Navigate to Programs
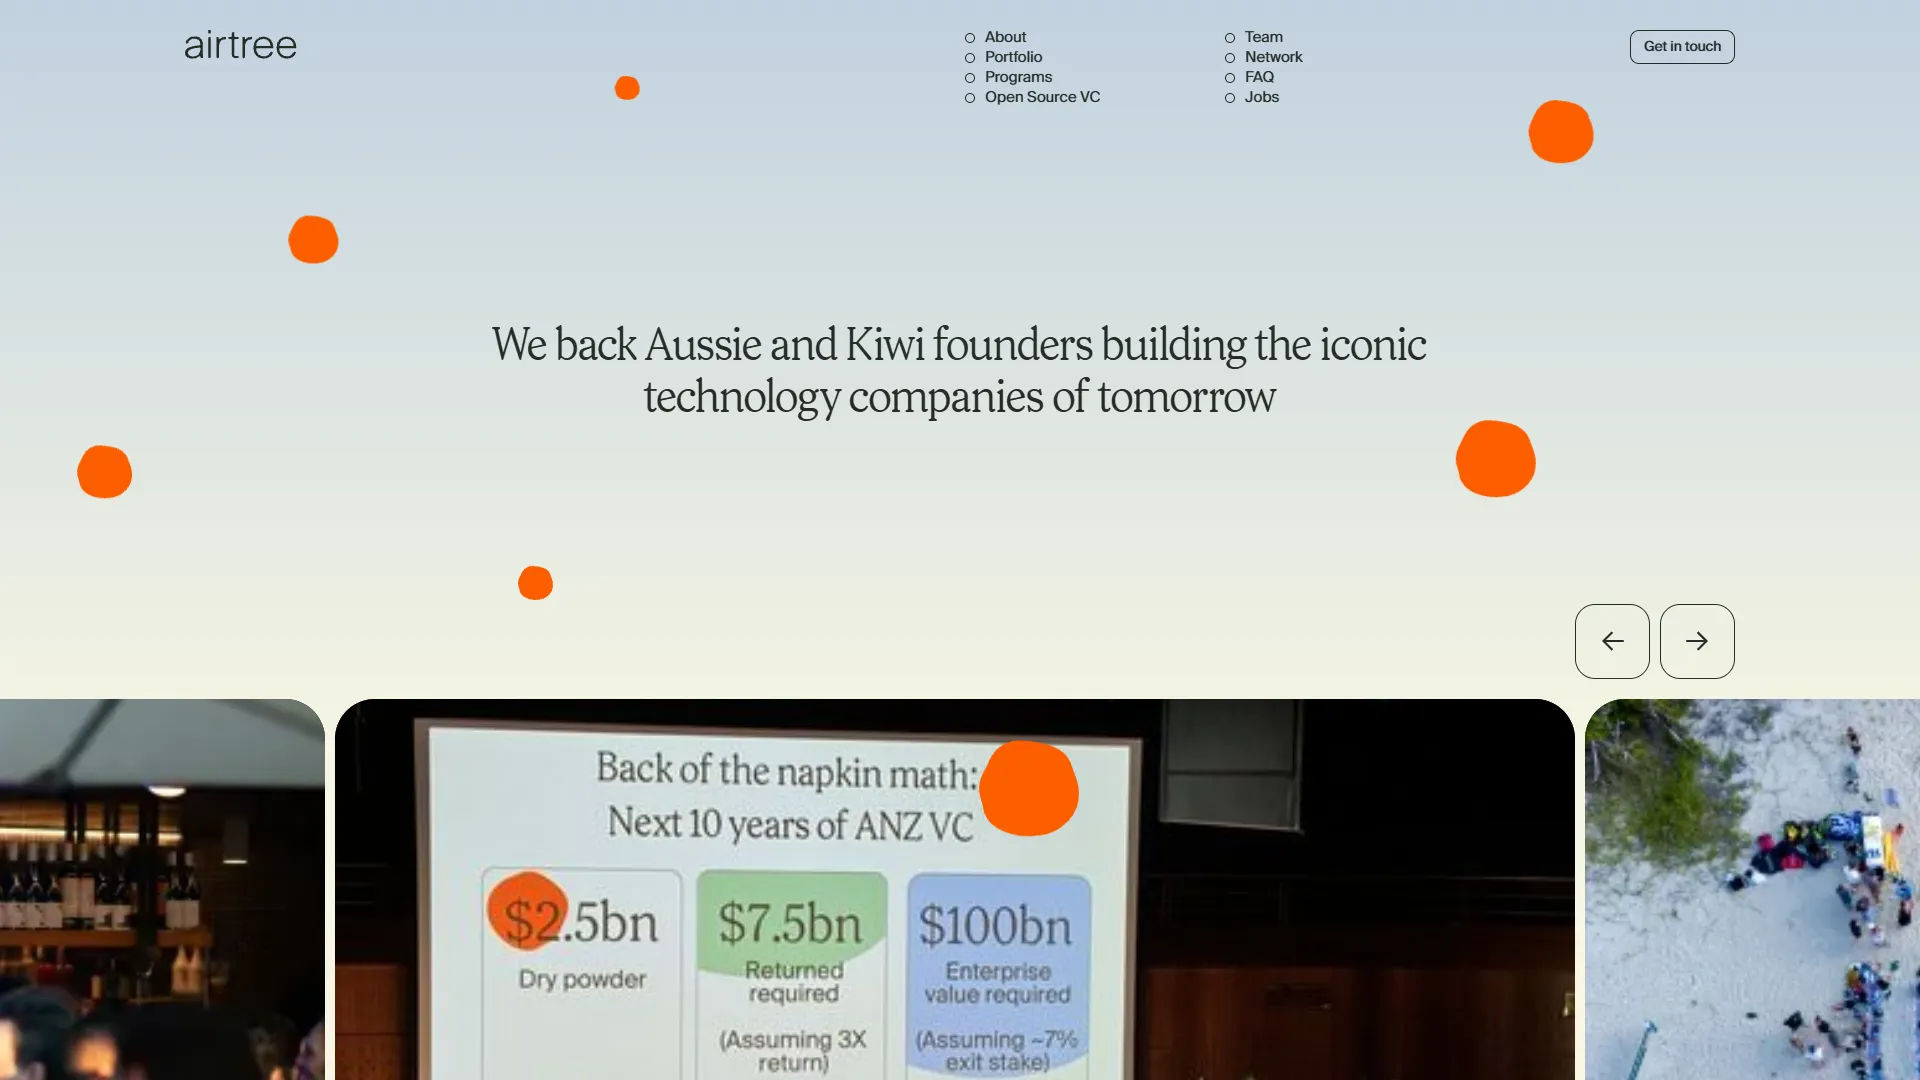The height and width of the screenshot is (1080, 1920). 1018,77
